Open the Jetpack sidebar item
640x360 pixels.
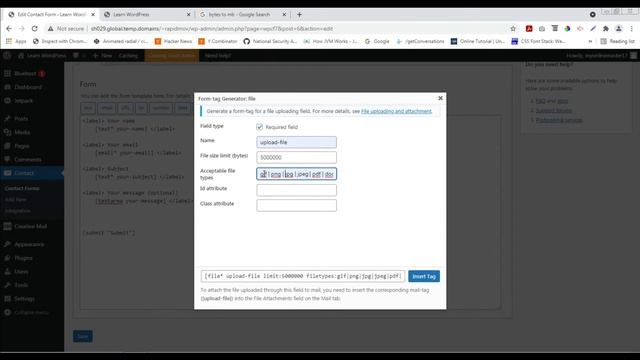(x=23, y=100)
